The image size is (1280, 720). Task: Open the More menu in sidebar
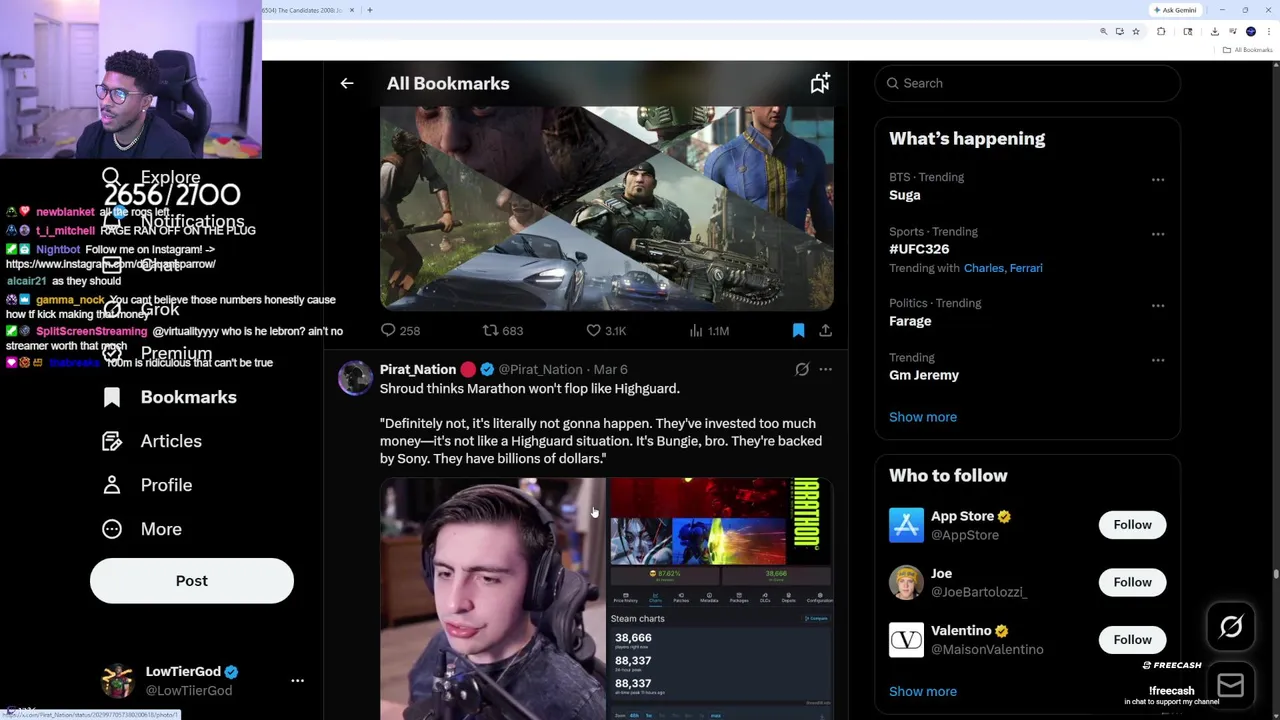point(141,529)
